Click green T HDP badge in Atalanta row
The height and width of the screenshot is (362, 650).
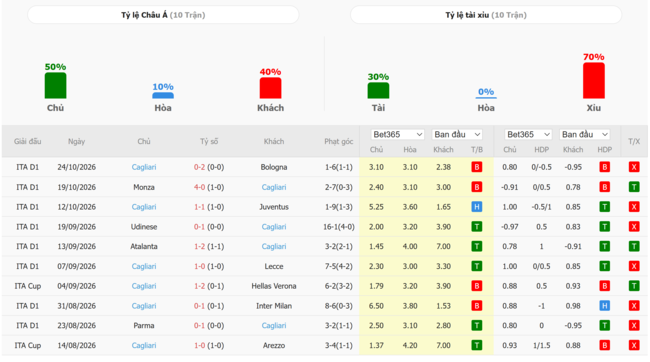604,246
